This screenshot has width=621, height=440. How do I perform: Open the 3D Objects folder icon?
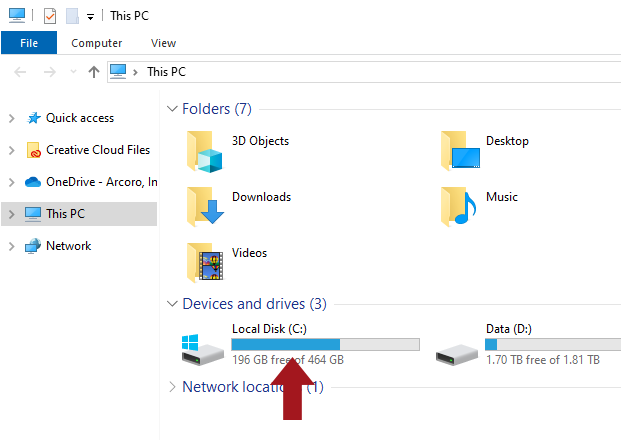pos(204,151)
